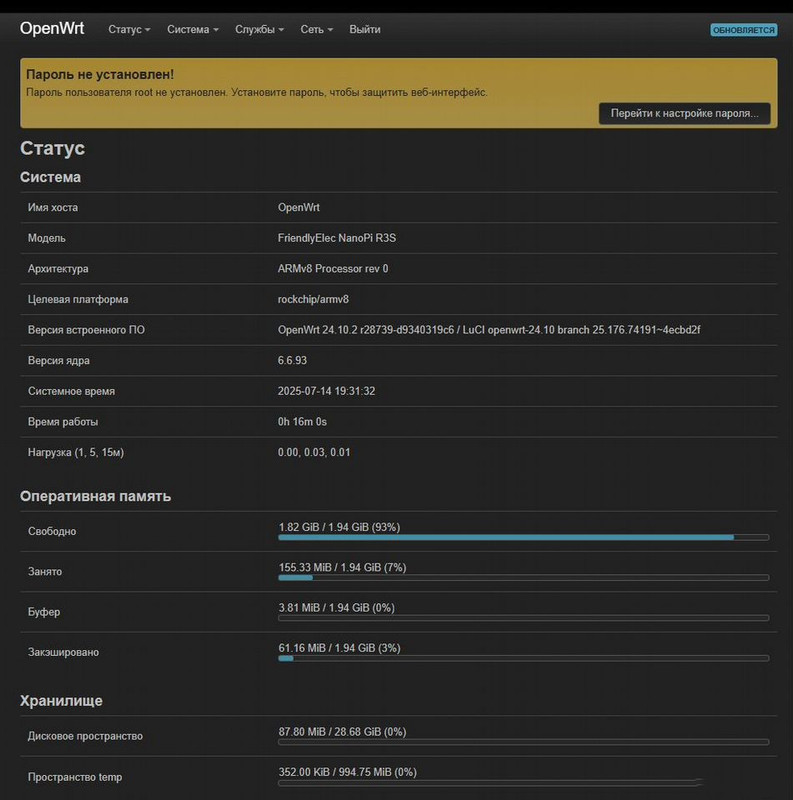Select ARMv8 Processor rev 0 text
The image size is (793, 800).
point(333,269)
